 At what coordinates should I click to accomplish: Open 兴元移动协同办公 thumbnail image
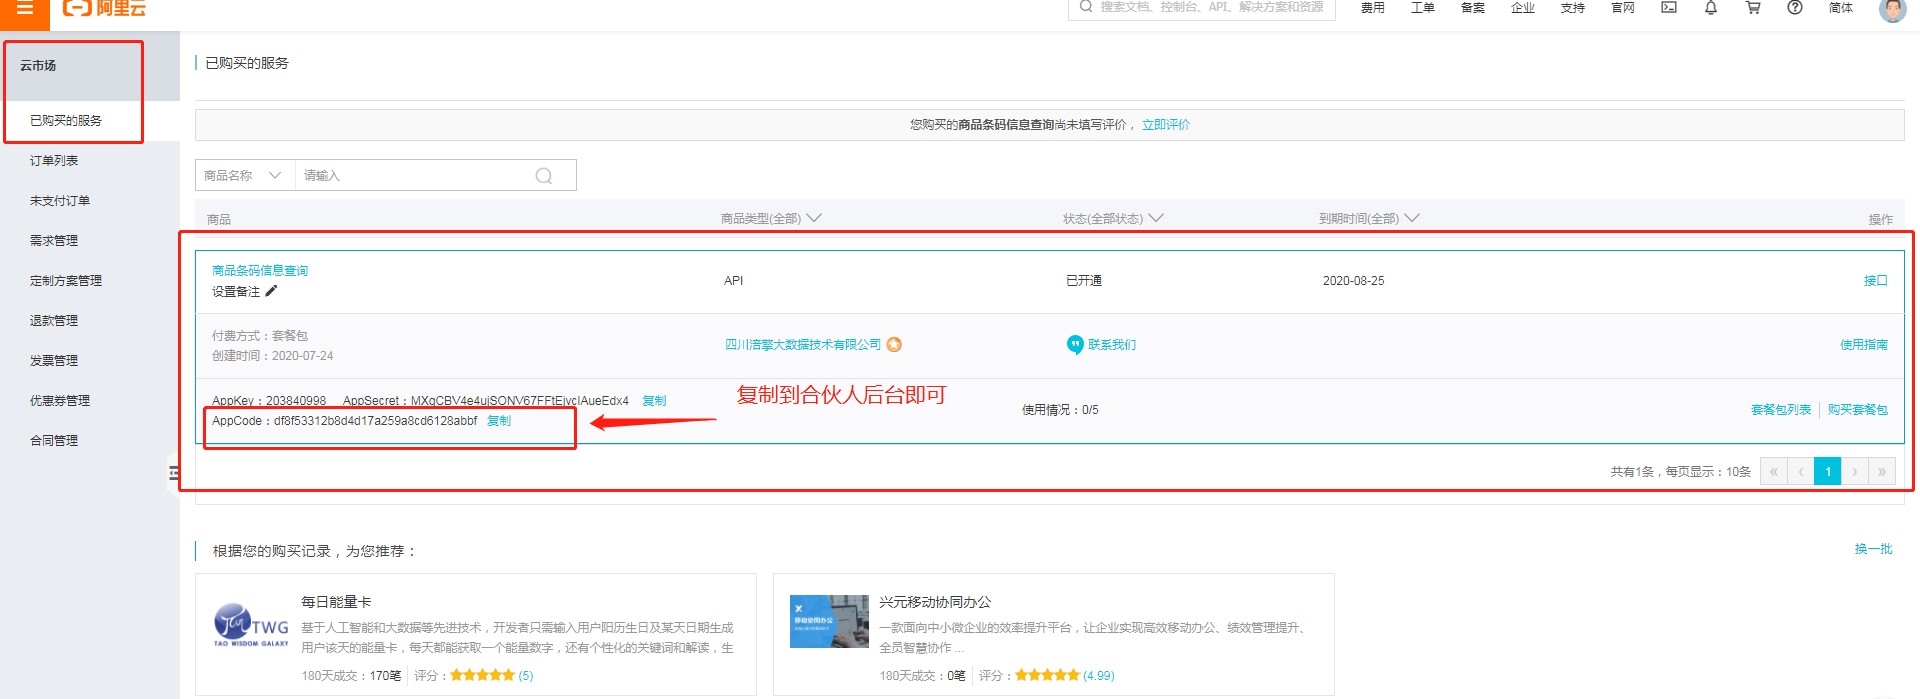pos(829,621)
